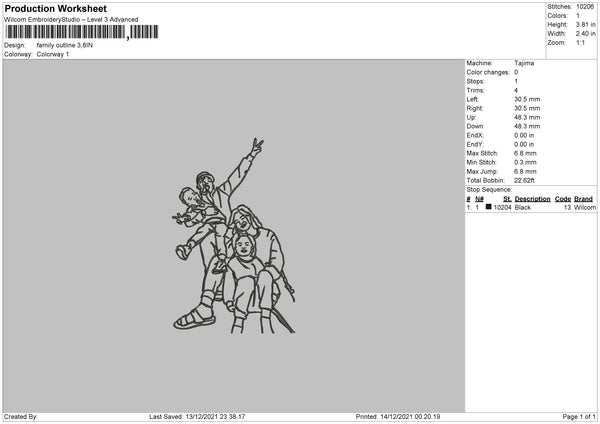Click the Production Worksheet title
This screenshot has width=600, height=424.
[x=56, y=8]
